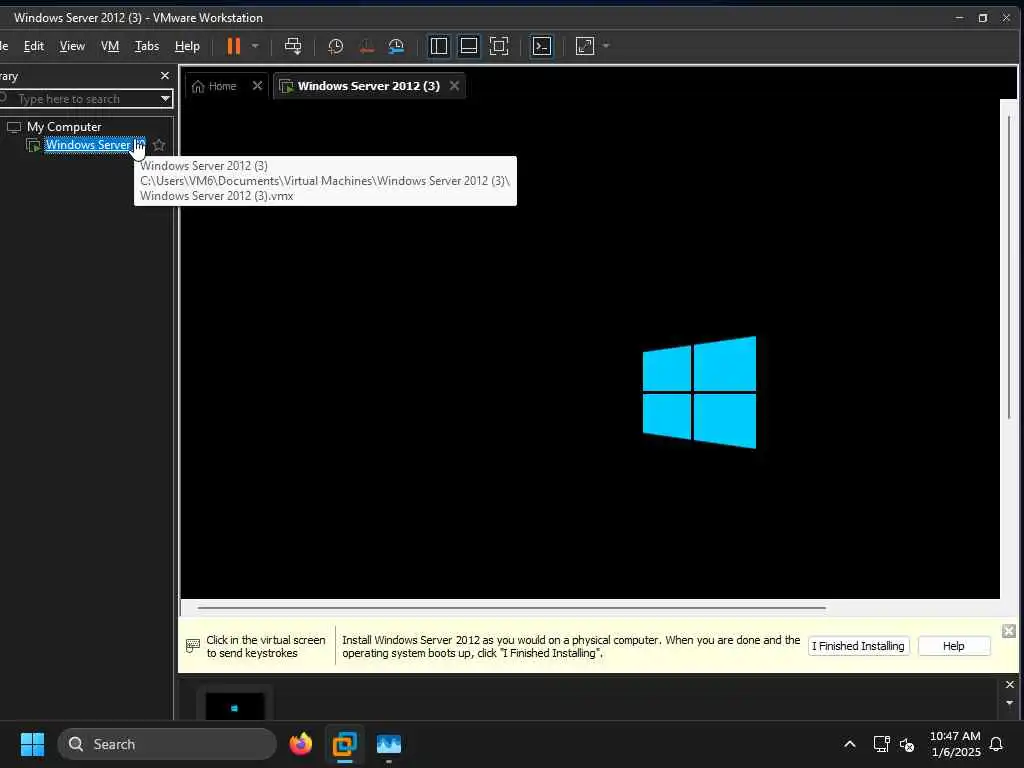This screenshot has height=768, width=1024.
Task: Click the VM thumbnail in the thumbnail bar
Action: tap(235, 705)
